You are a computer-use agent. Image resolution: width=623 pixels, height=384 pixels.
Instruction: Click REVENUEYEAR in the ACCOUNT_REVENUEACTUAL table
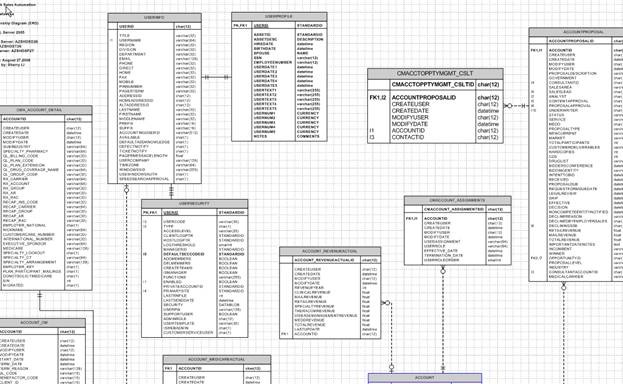click(309, 288)
